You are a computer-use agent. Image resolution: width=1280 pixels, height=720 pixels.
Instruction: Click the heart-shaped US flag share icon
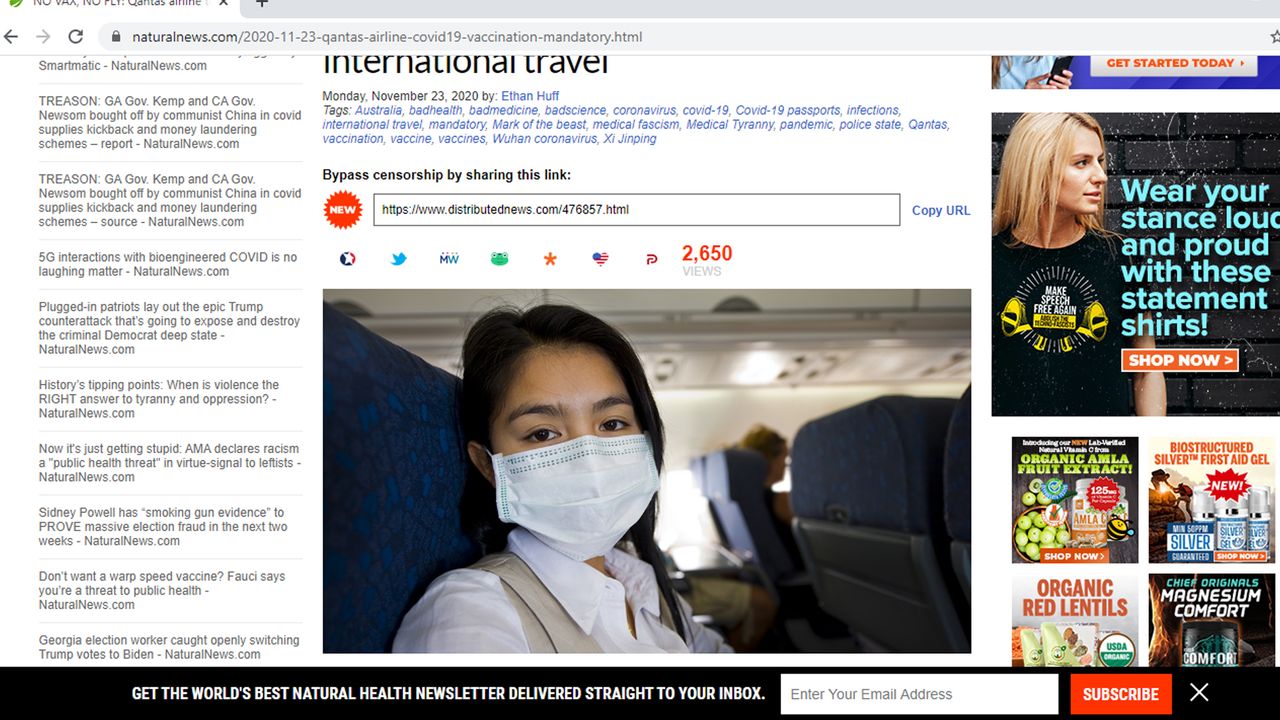coord(600,259)
